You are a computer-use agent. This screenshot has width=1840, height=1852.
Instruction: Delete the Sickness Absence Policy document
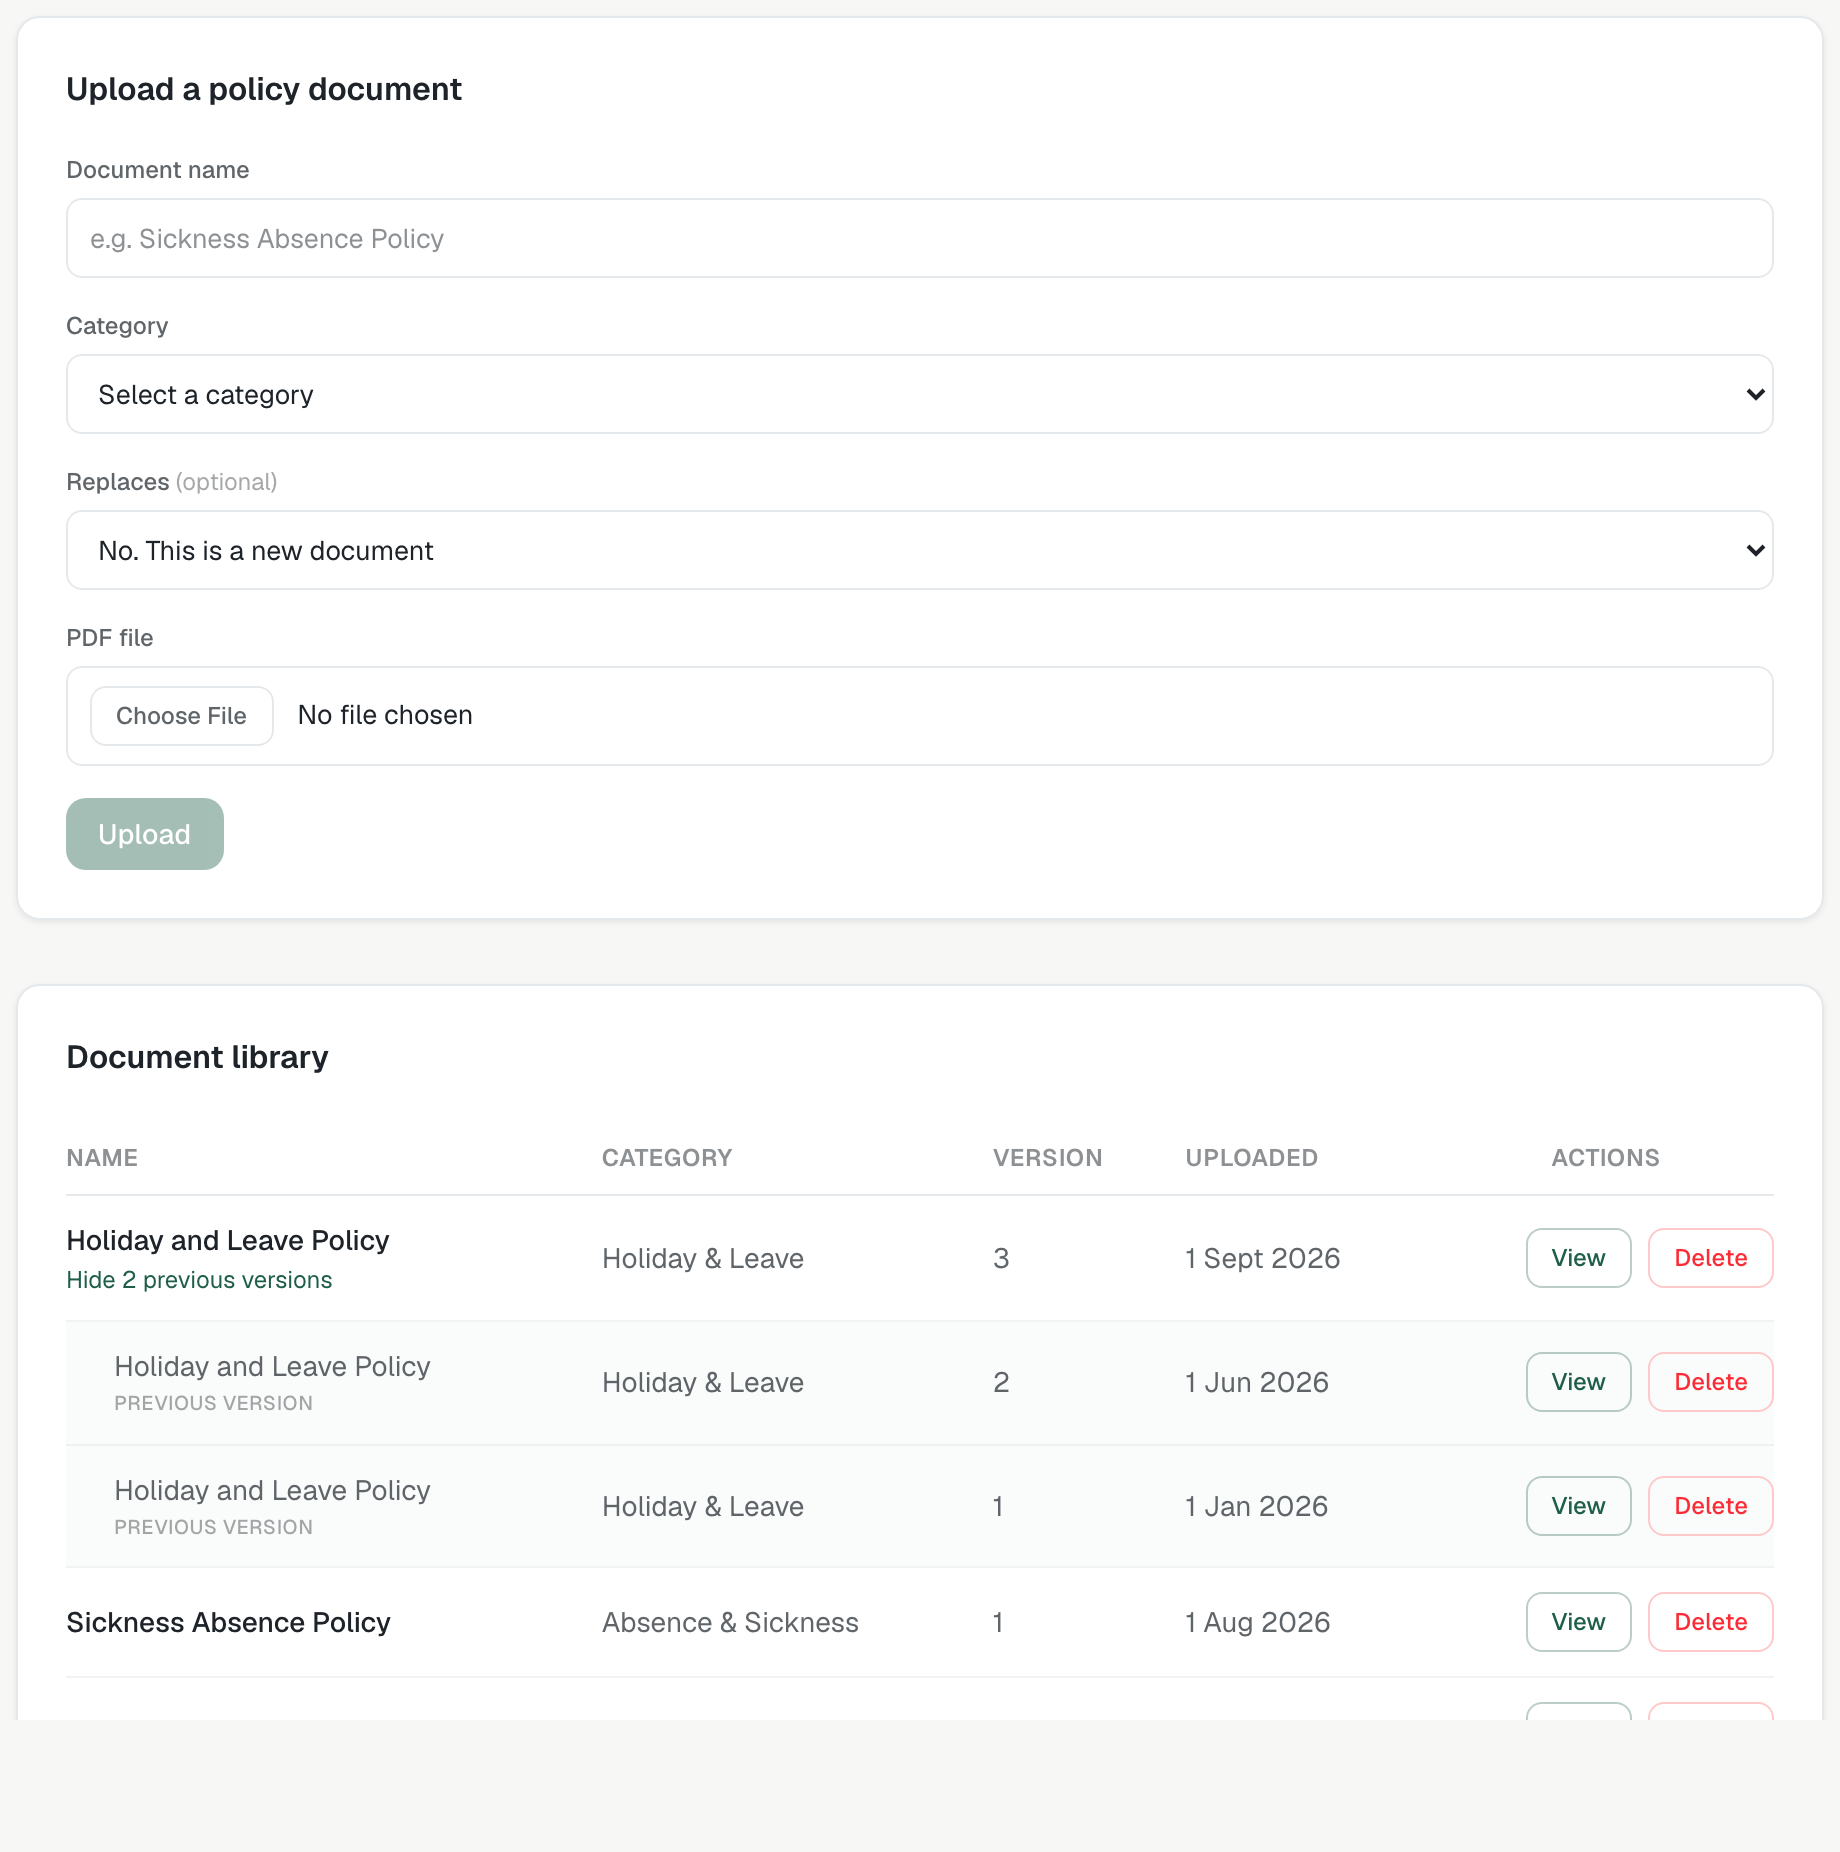1710,1622
